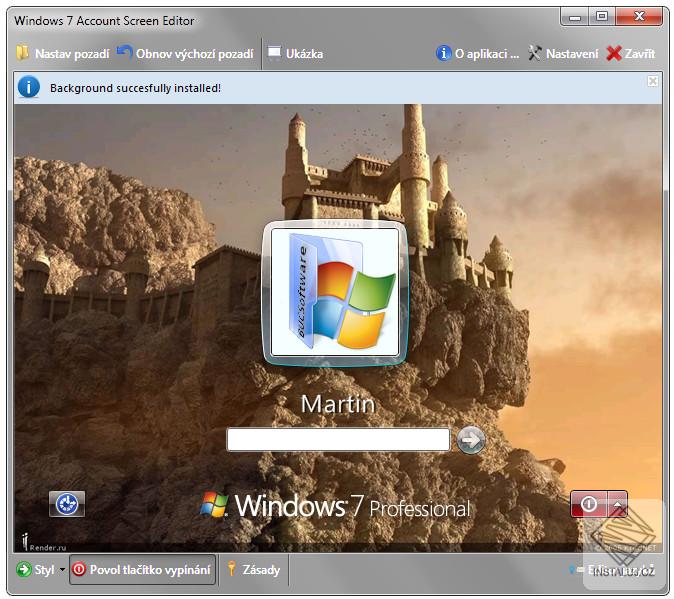Click the login arrow button
674x599 pixels.
tap(471, 440)
